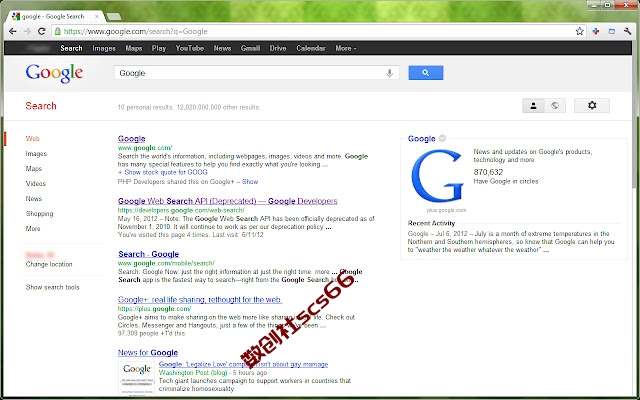Click the red Search heading
Screen dimensions: 640x400
point(41,106)
